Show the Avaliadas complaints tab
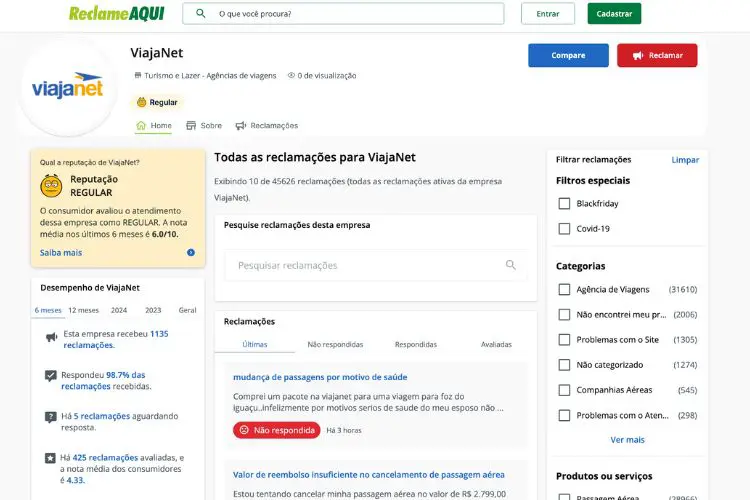Screen dimensions: 750x500 (x=496, y=344)
